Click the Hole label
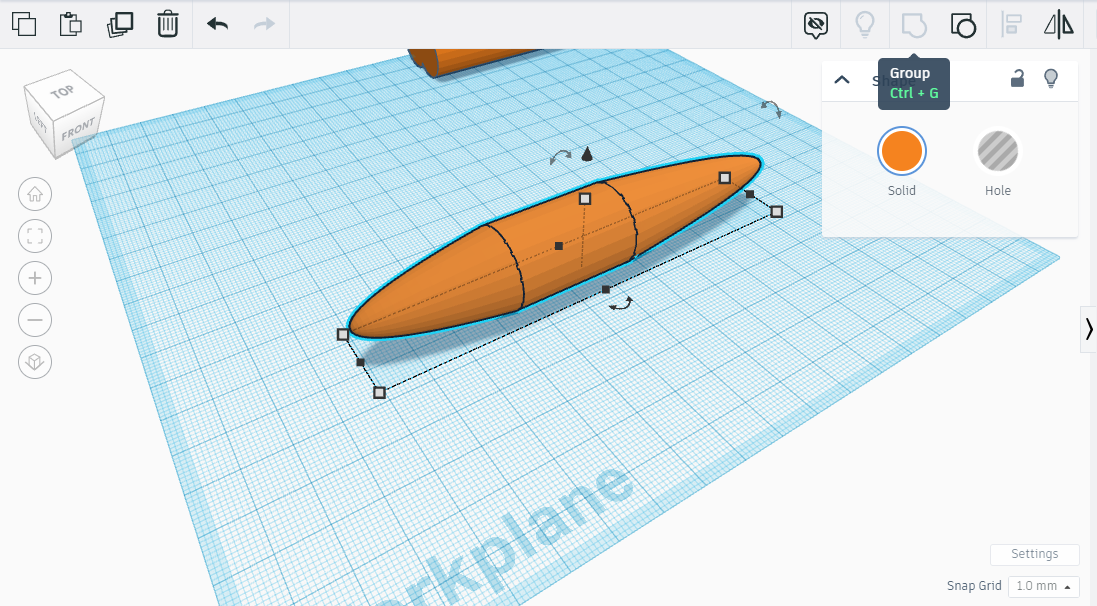Screen dimensions: 1097x606 998,190
